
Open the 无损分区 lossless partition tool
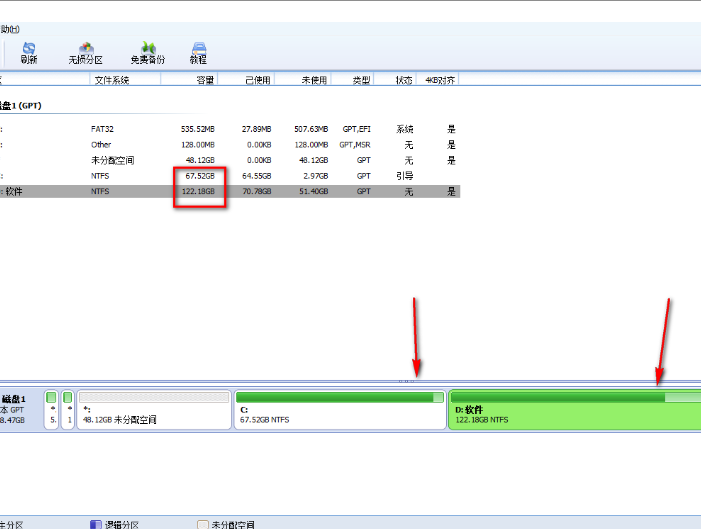pos(85,53)
